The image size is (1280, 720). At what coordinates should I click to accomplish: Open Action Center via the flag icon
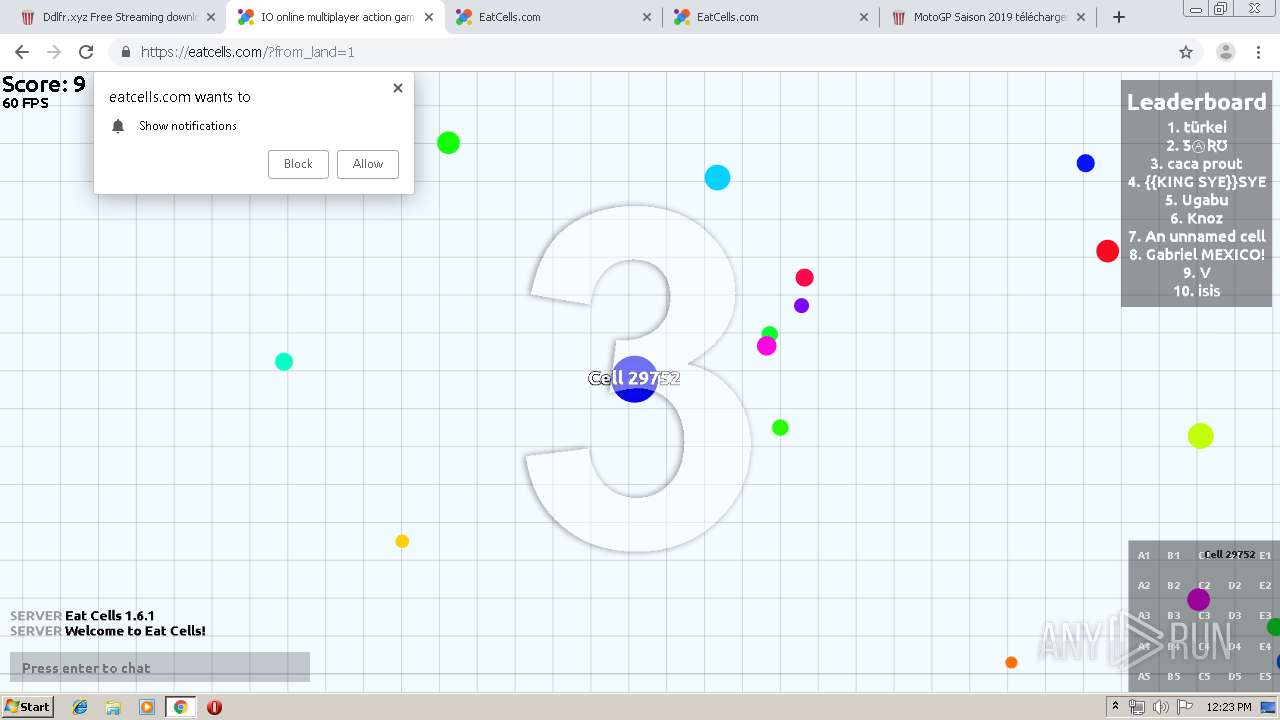[1185, 707]
